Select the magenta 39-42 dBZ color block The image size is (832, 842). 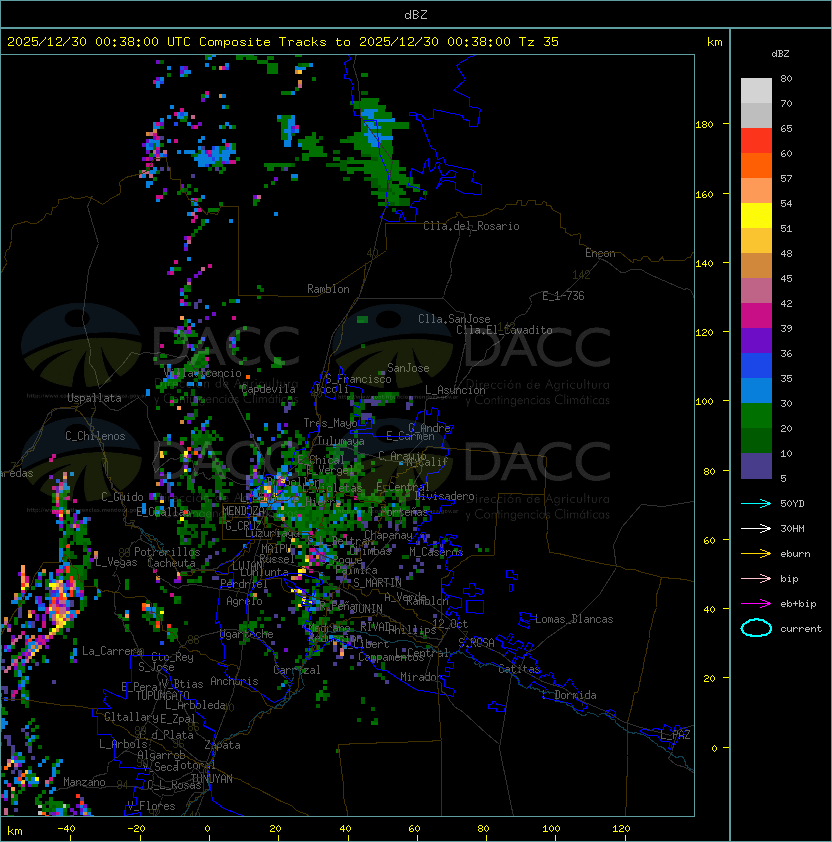[x=756, y=315]
